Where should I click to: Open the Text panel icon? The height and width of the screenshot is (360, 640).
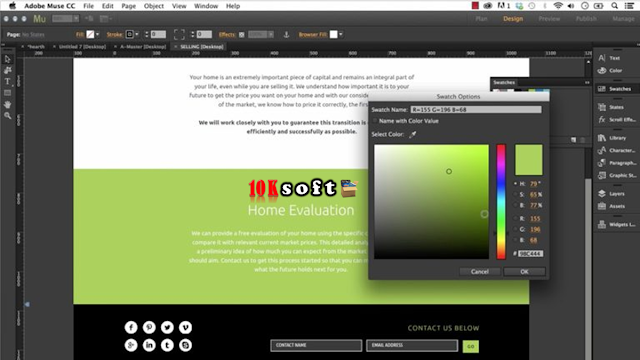[x=602, y=58]
